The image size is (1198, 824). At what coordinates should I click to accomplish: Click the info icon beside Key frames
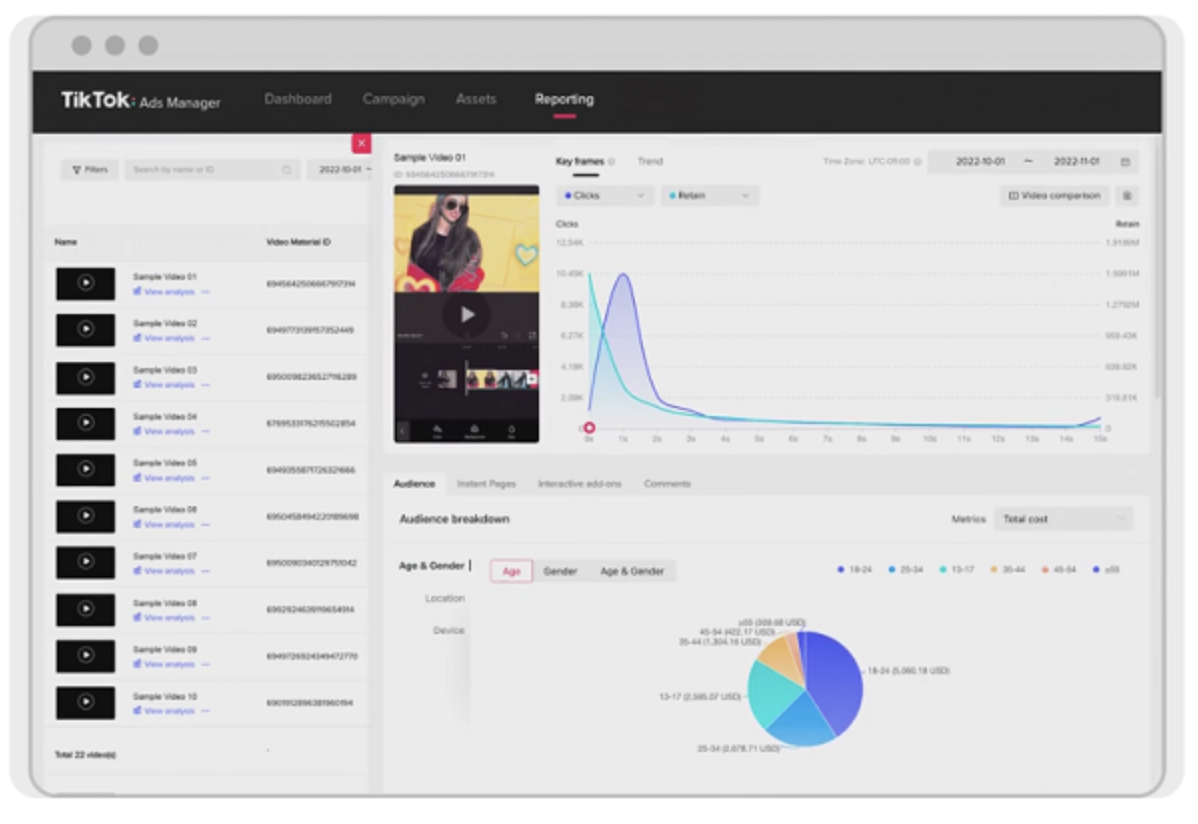point(611,162)
